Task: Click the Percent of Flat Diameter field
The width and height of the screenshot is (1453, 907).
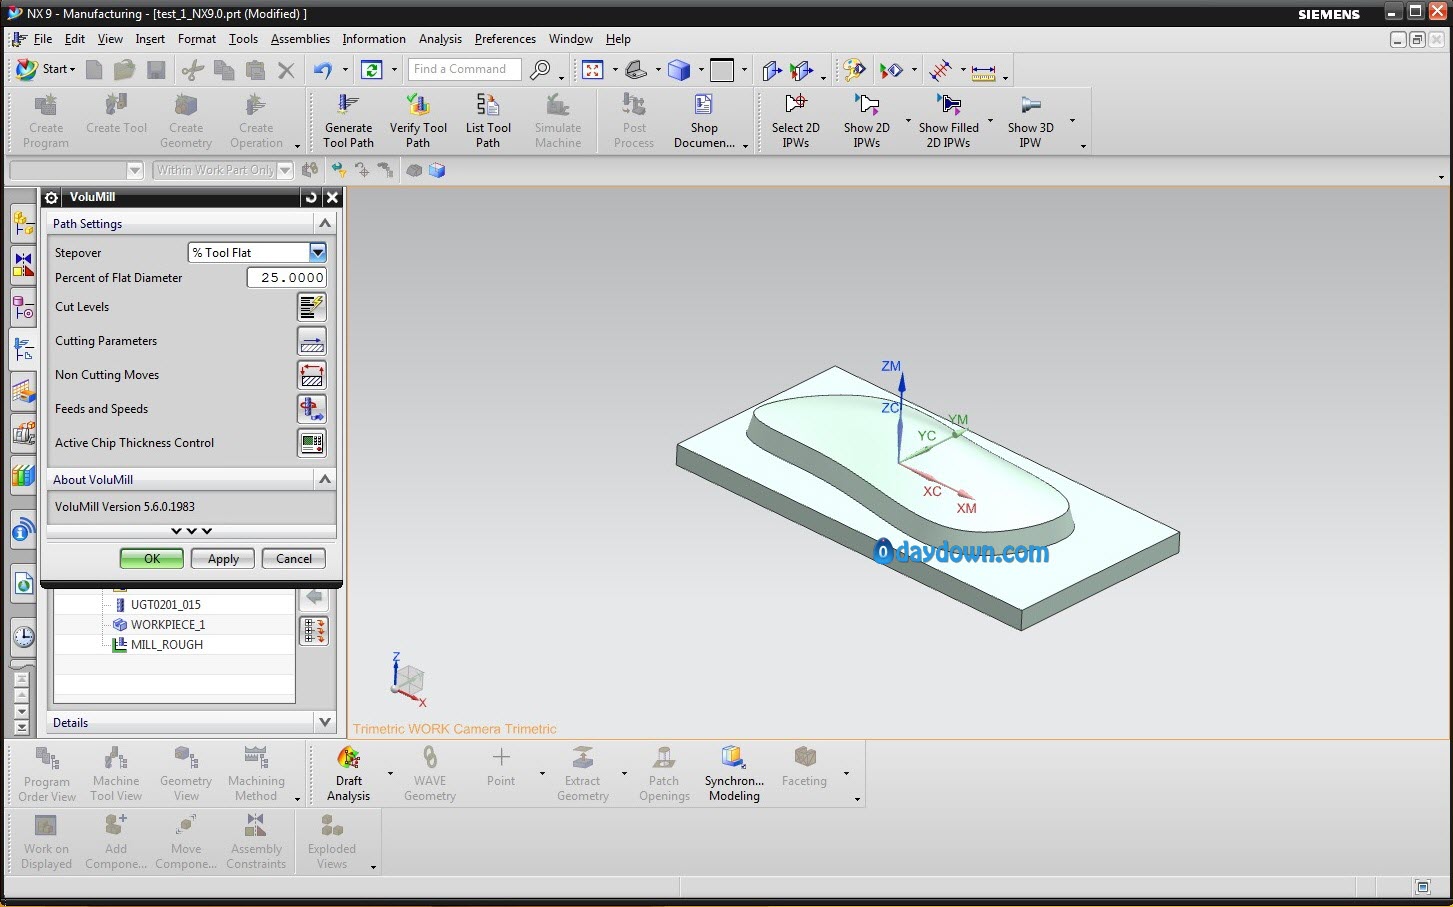Action: 287,278
